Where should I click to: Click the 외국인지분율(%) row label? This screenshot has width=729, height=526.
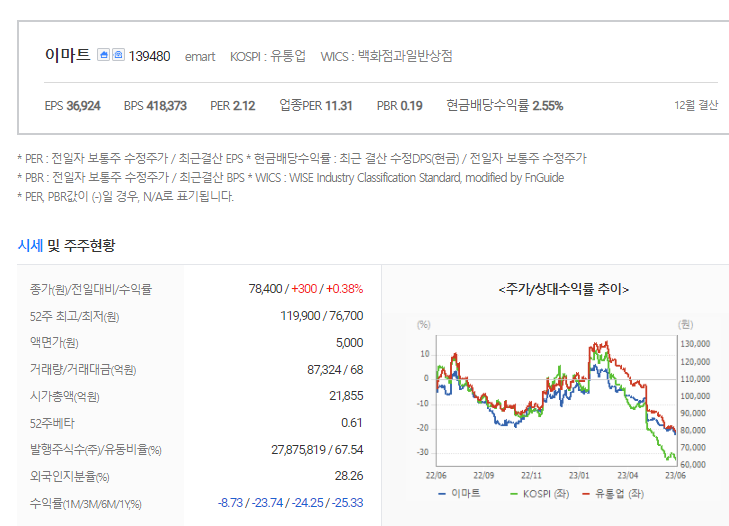click(x=69, y=476)
